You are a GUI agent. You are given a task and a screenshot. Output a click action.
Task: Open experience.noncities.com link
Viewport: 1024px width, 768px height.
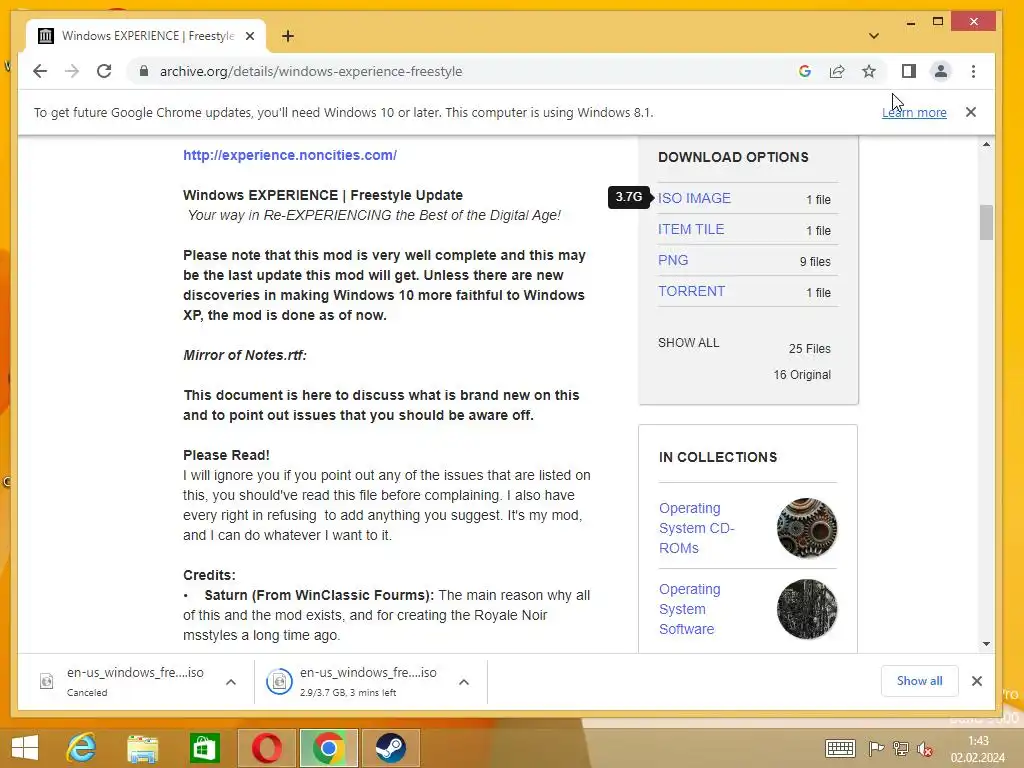(290, 155)
